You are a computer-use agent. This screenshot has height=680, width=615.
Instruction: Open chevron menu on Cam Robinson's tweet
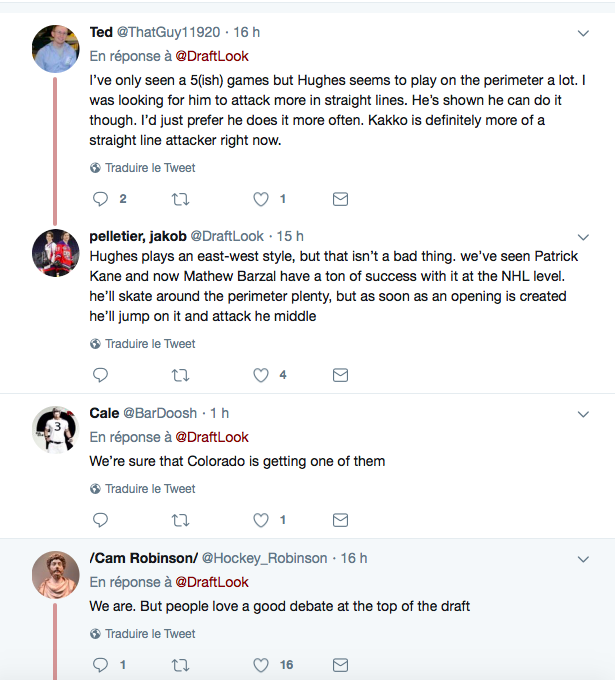(x=584, y=558)
